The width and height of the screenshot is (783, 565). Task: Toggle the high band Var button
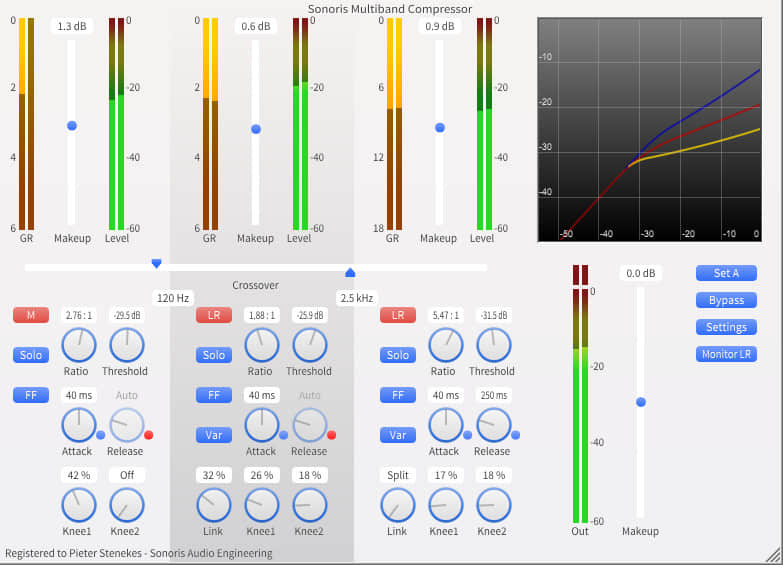(x=397, y=435)
